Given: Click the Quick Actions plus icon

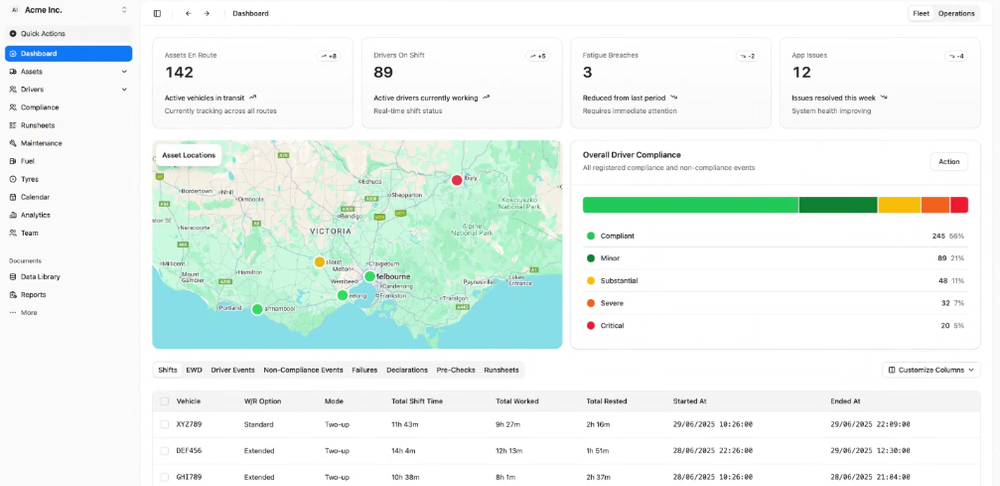Looking at the screenshot, I should point(13,33).
